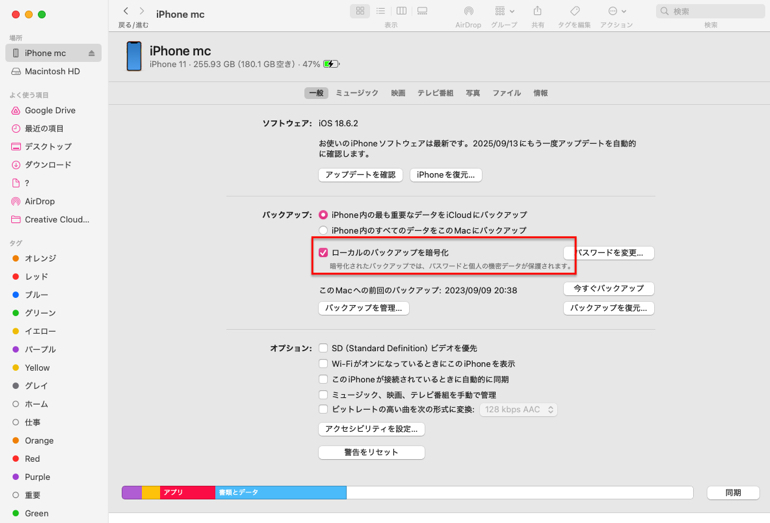This screenshot has width=770, height=523.
Task: Click the アップデートを確認 button
Action: pos(360,175)
